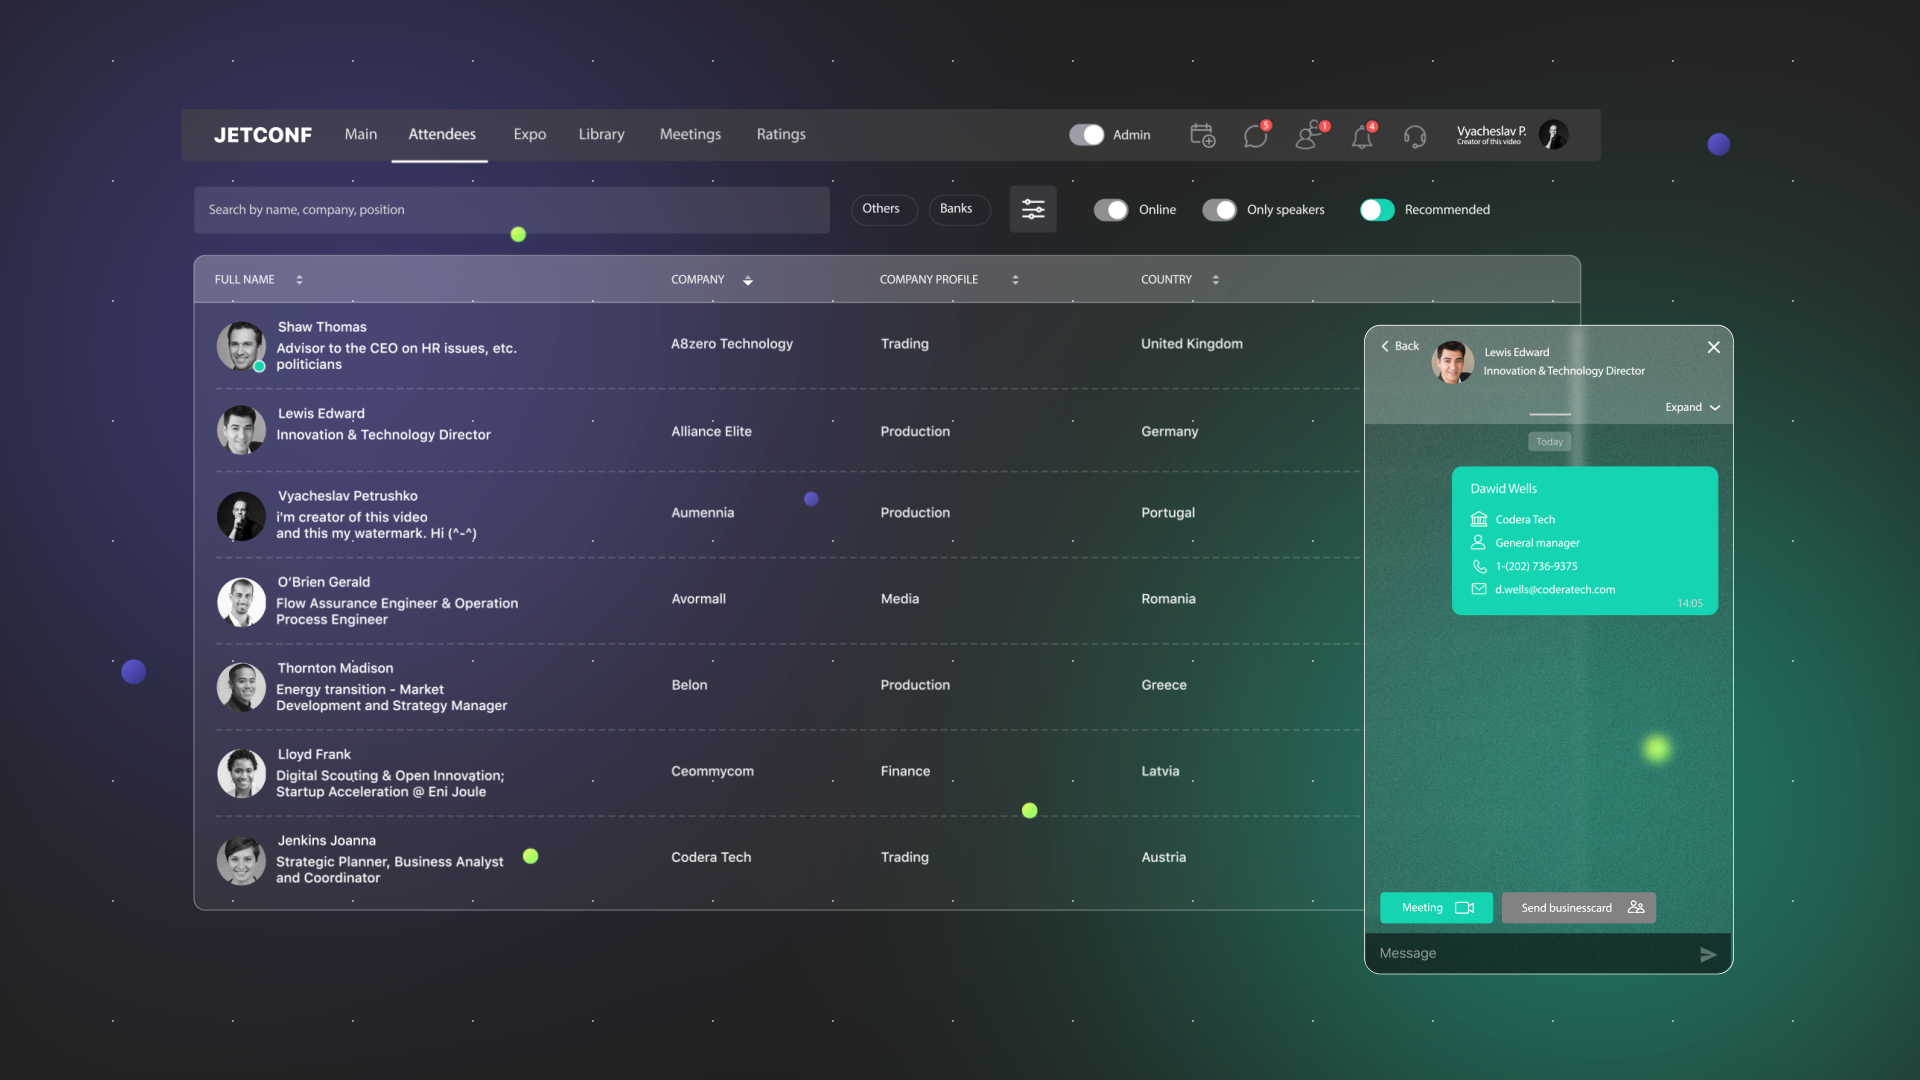Click the support headset icon
1920x1080 pixels.
coord(1414,136)
